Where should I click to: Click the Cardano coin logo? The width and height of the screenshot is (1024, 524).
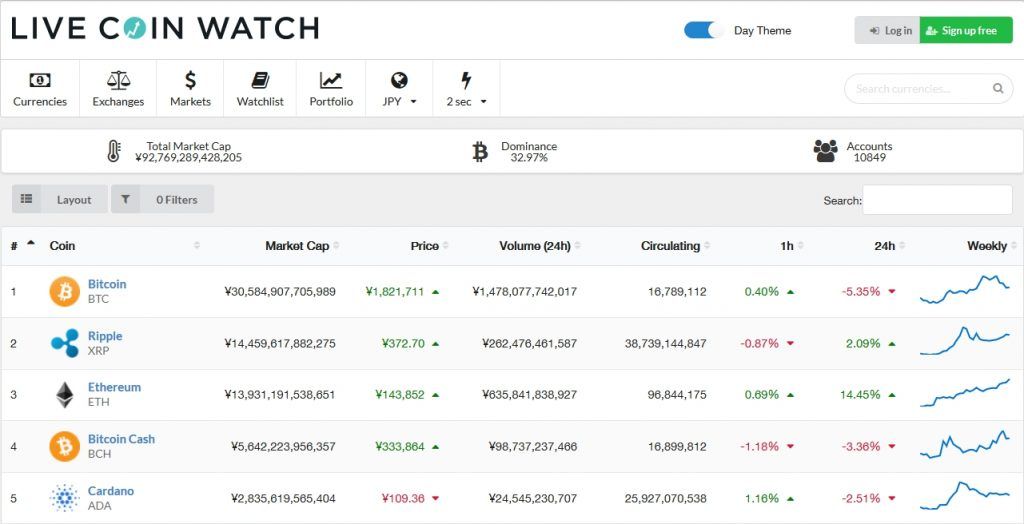tap(65, 498)
